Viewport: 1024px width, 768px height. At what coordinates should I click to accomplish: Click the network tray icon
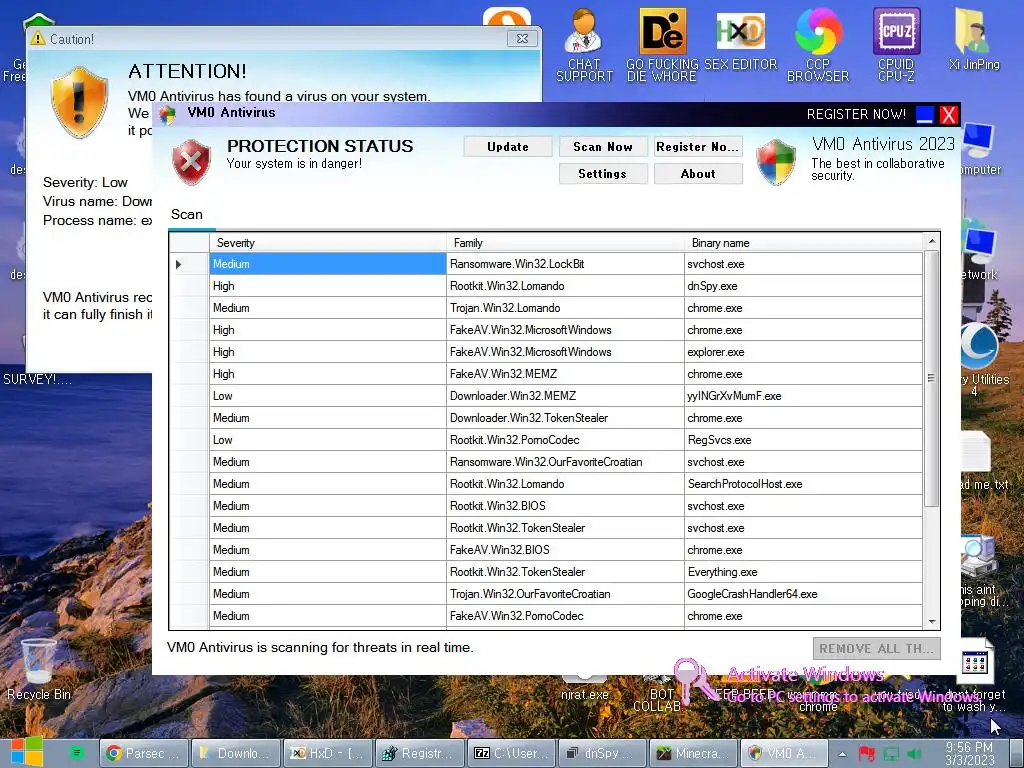pos(891,754)
